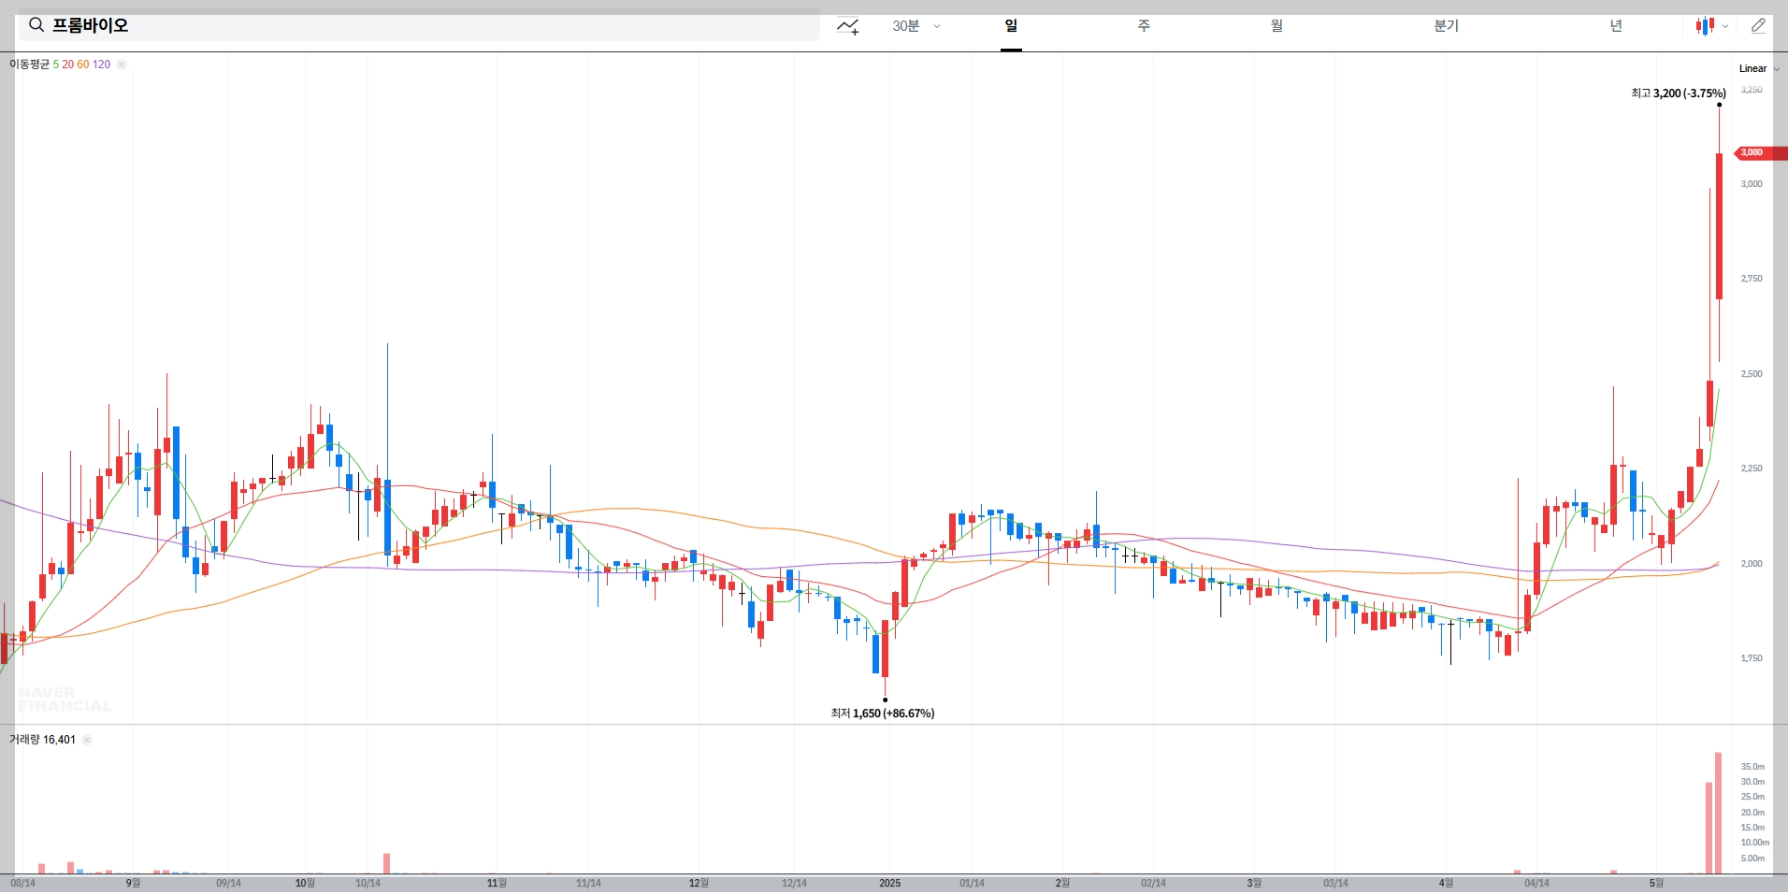
Task: Click the 10/14 date axis label
Action: coord(368,883)
